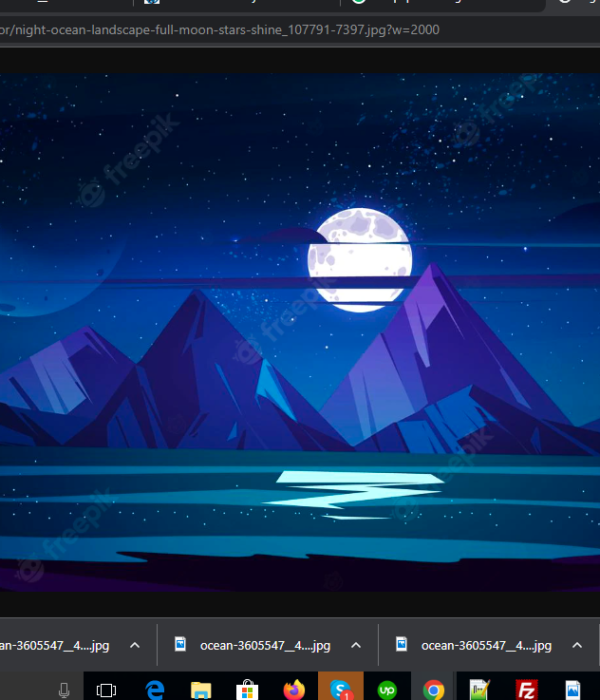The width and height of the screenshot is (600, 700).
Task: Launch FileZilla from the taskbar
Action: click(526, 690)
